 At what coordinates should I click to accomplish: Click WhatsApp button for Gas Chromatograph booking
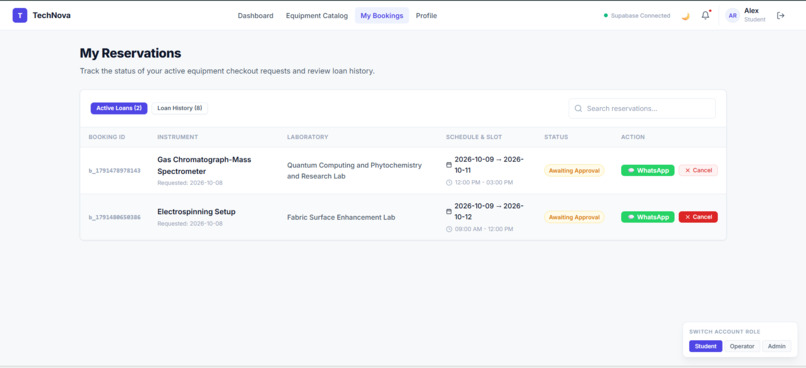pyautogui.click(x=648, y=171)
